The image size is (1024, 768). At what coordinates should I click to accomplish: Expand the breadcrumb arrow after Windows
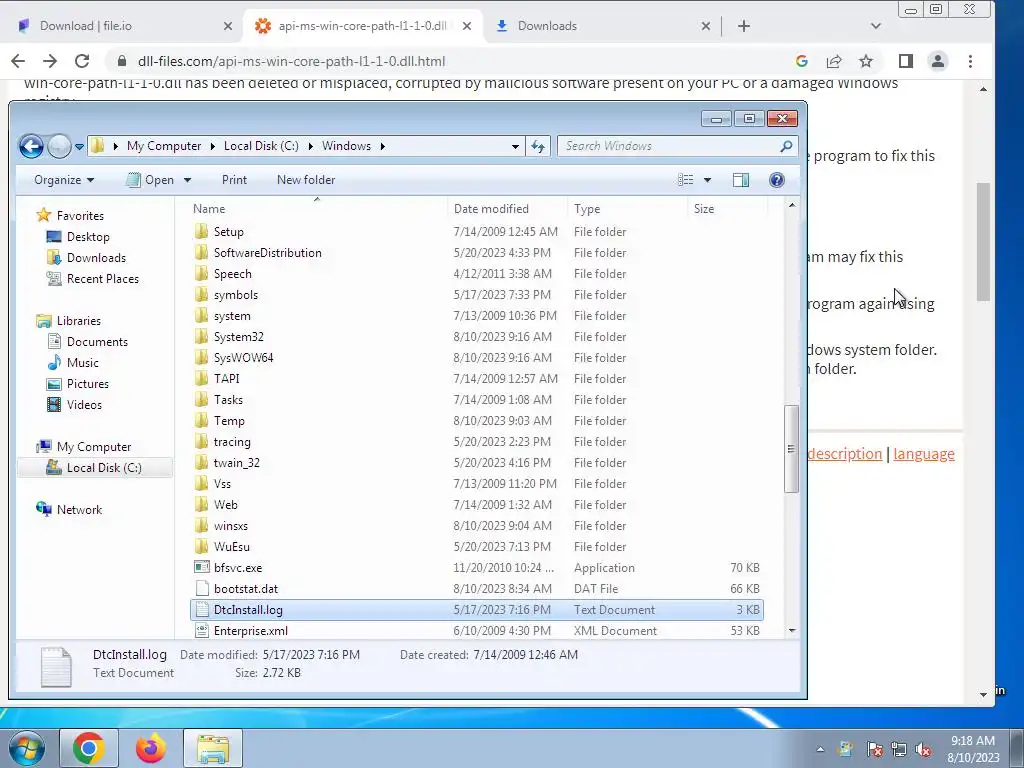click(x=383, y=146)
